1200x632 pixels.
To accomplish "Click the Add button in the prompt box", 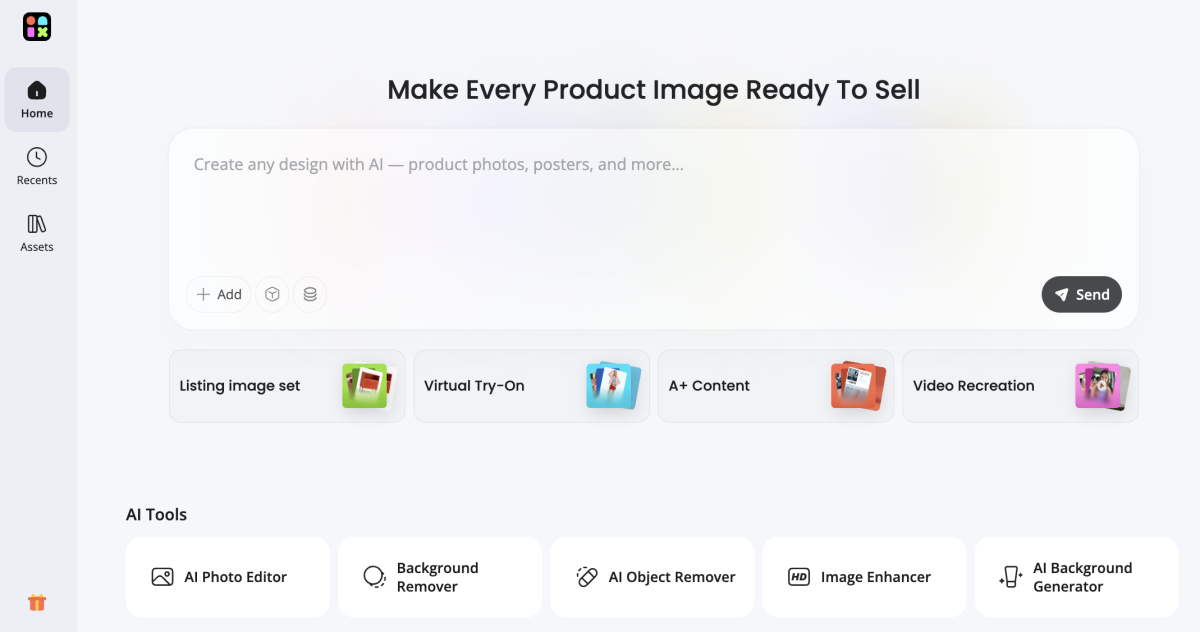I will (217, 294).
